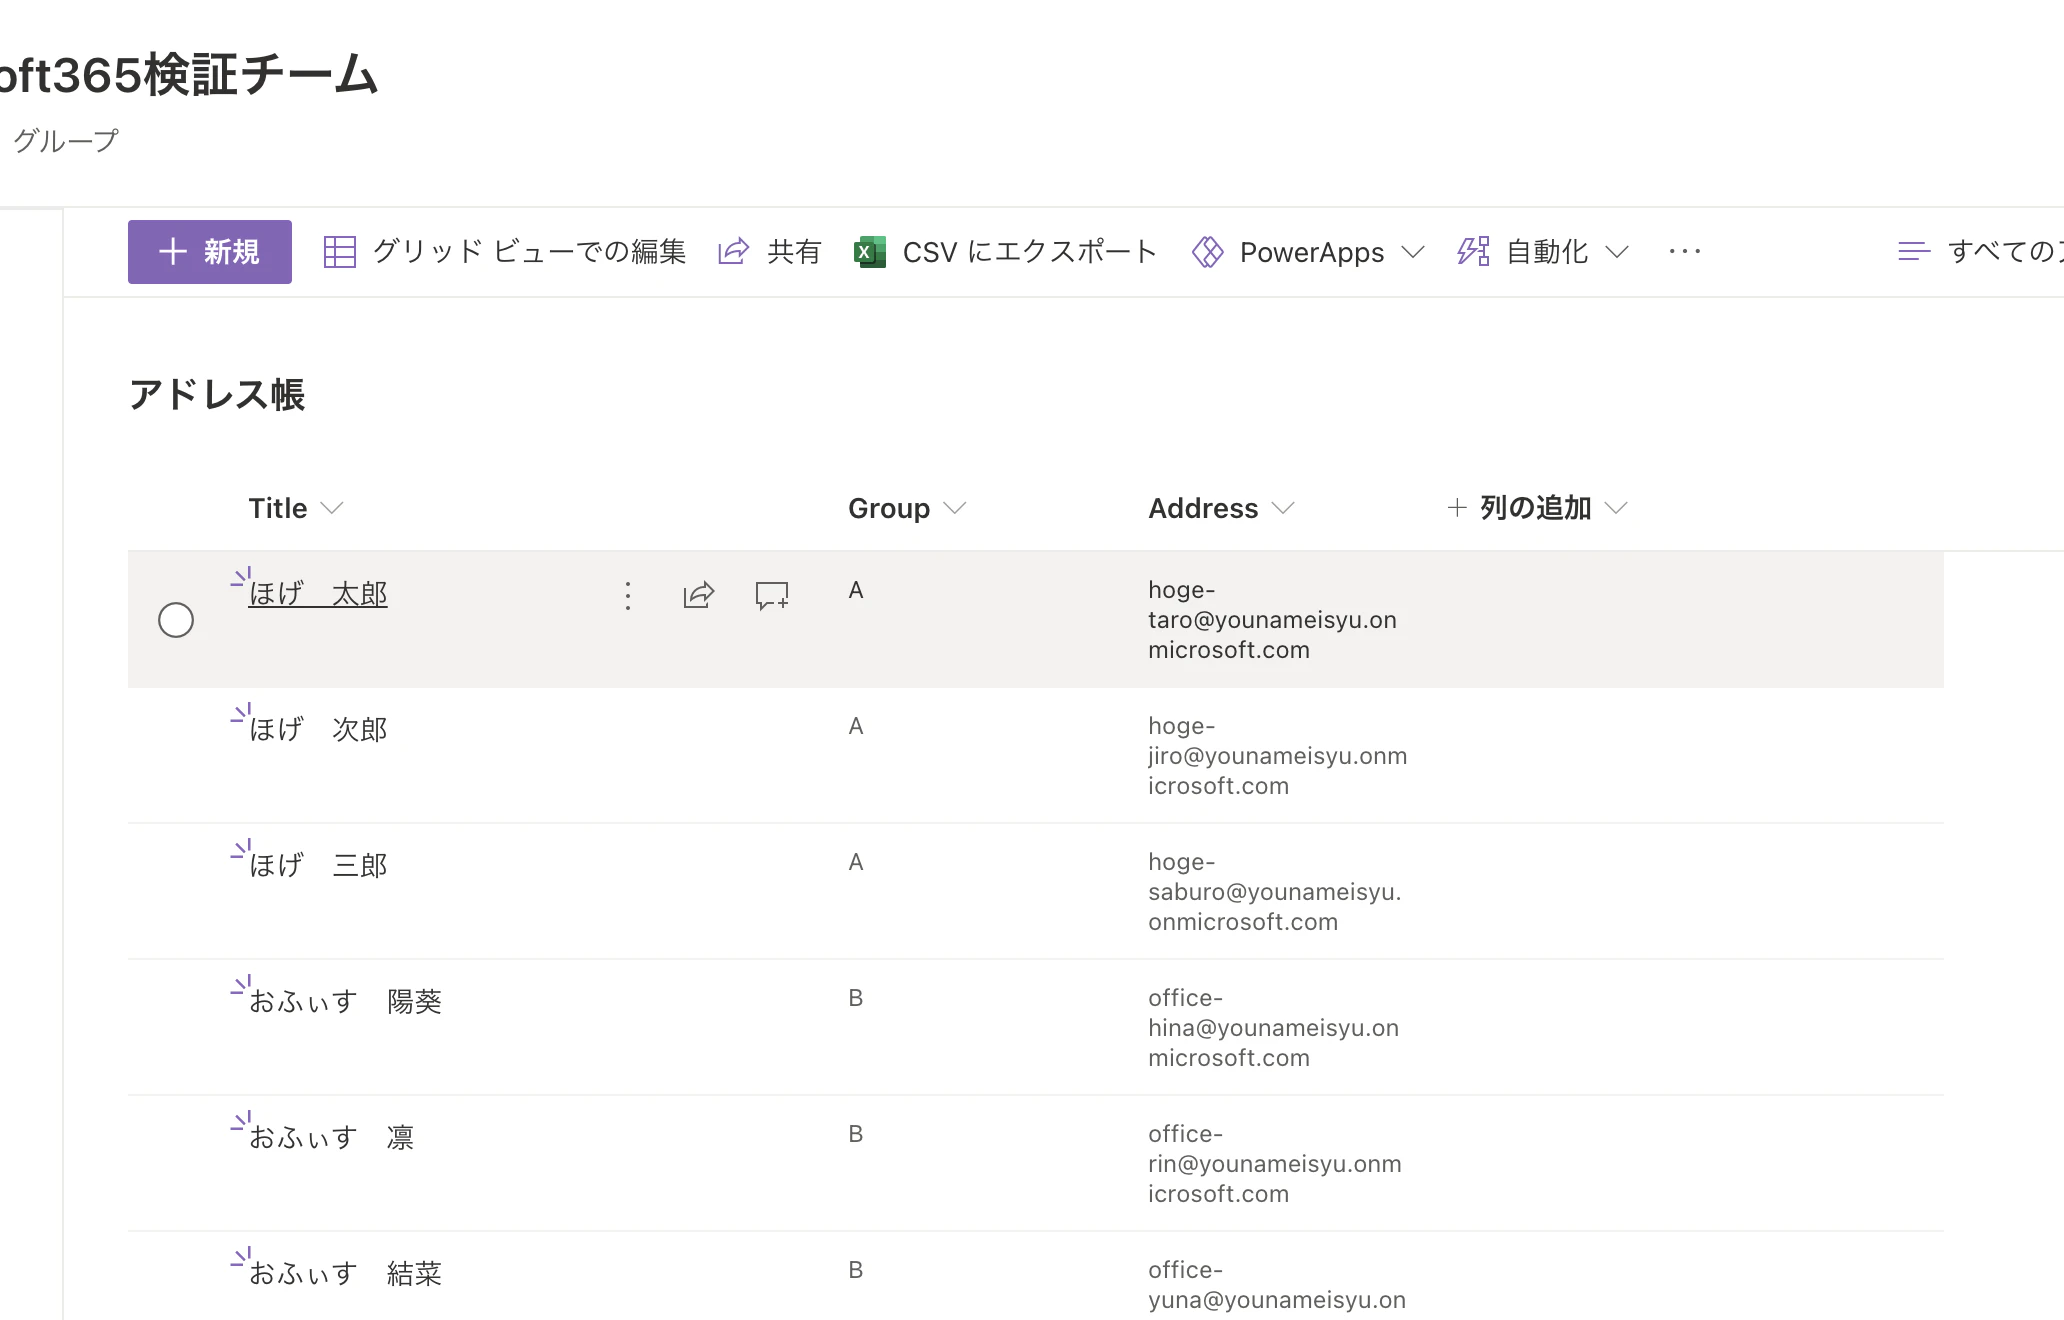Click the Group column header

pos(889,508)
